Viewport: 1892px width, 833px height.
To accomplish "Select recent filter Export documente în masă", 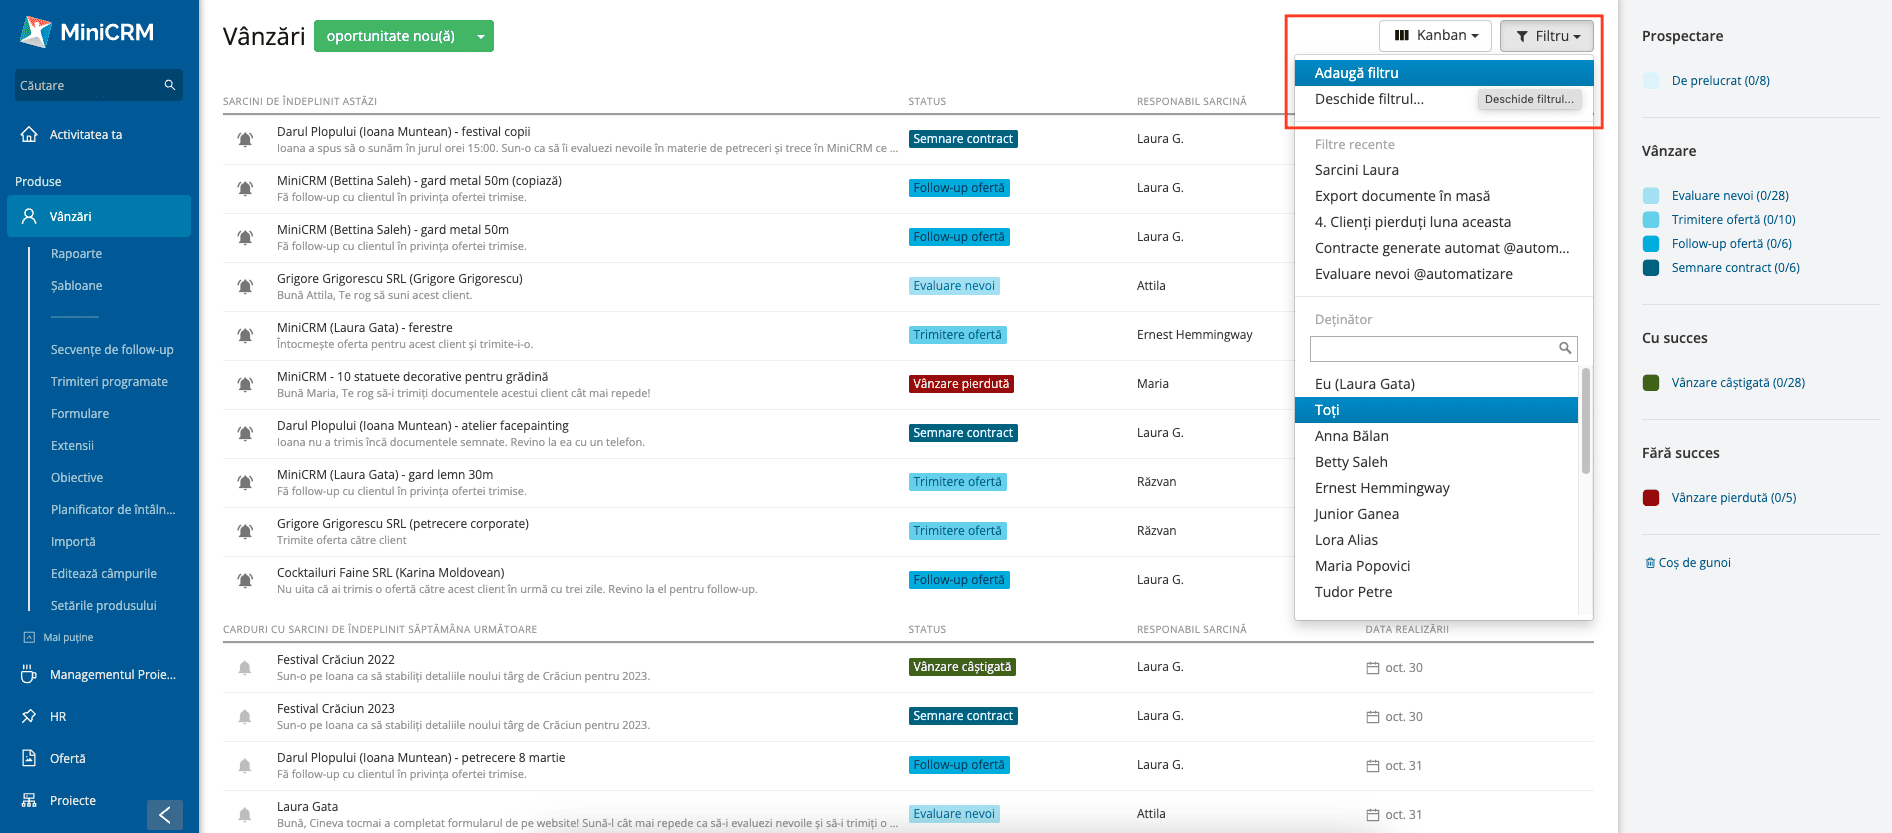I will 1402,196.
